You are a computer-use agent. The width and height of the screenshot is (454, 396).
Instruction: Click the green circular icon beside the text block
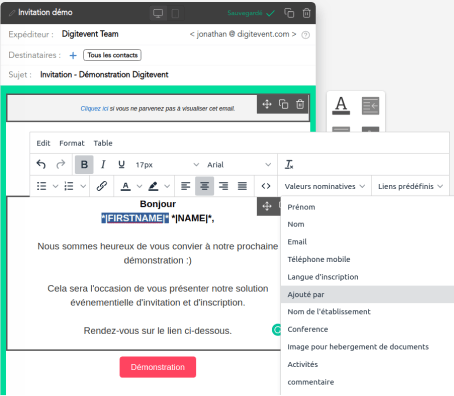point(276,330)
